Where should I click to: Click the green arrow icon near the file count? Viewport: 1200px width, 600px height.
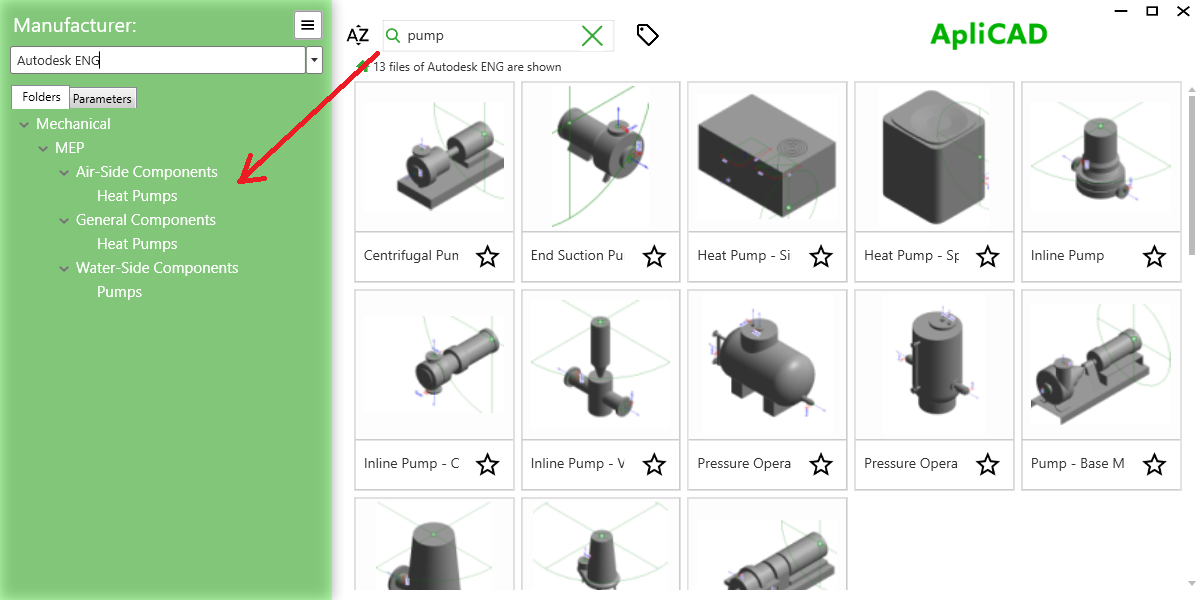pos(360,66)
